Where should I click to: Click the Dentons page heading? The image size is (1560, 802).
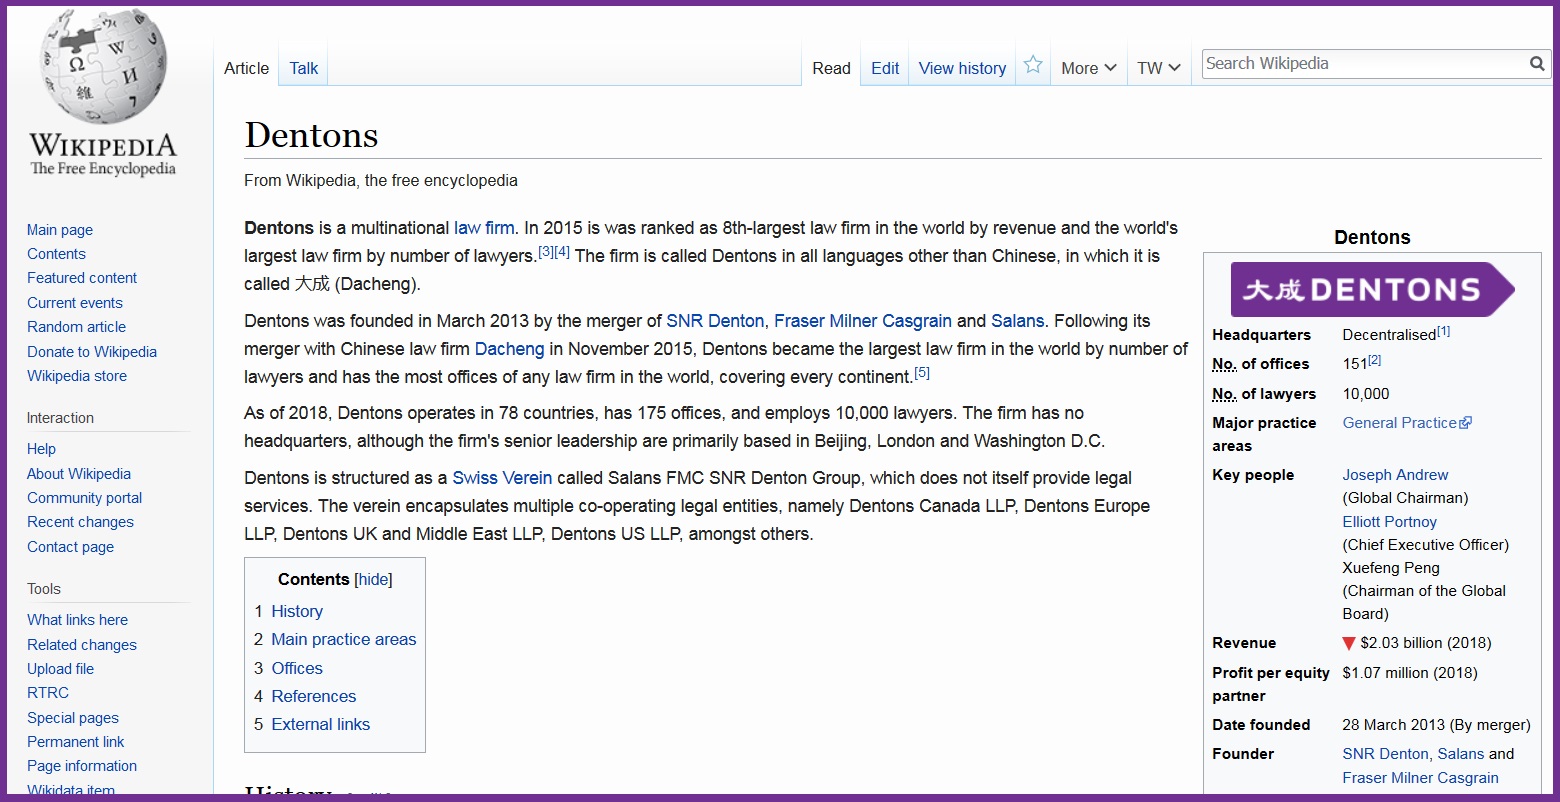311,135
